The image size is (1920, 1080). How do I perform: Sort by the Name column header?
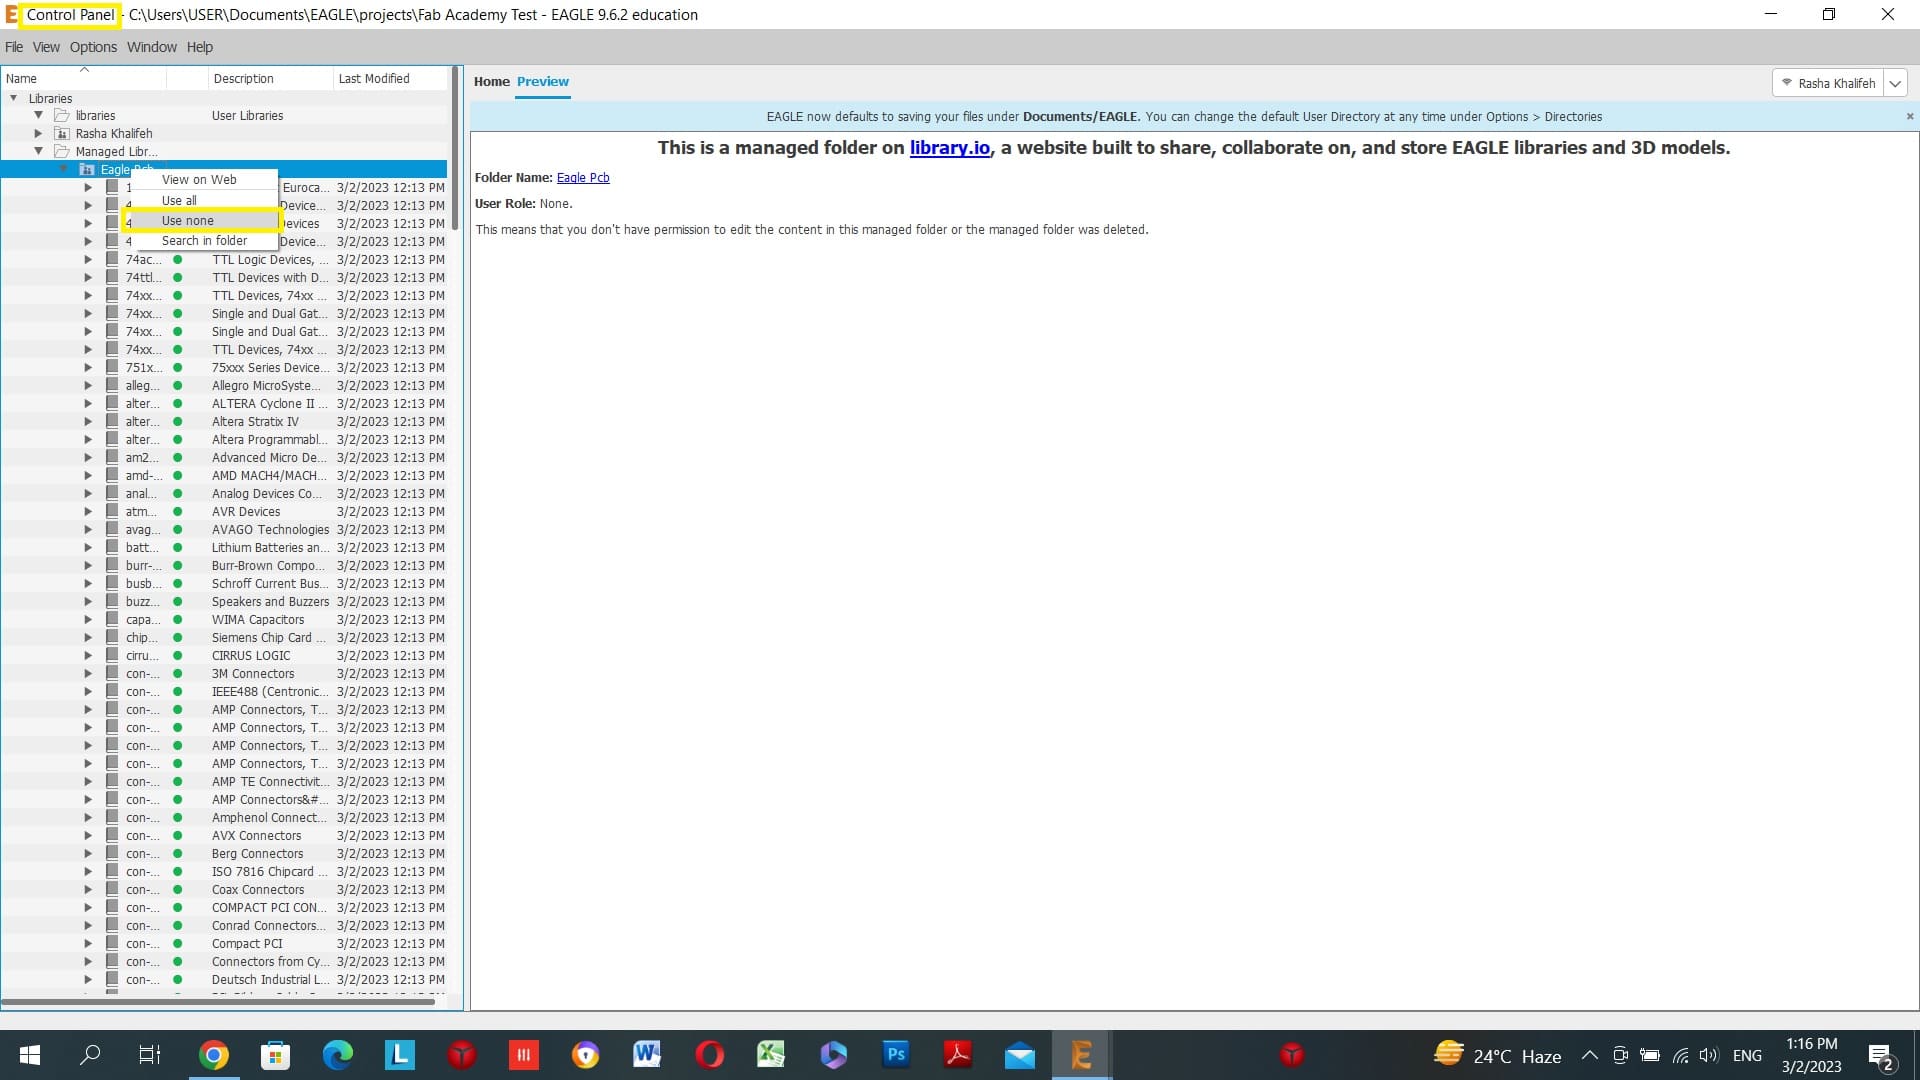(x=84, y=79)
